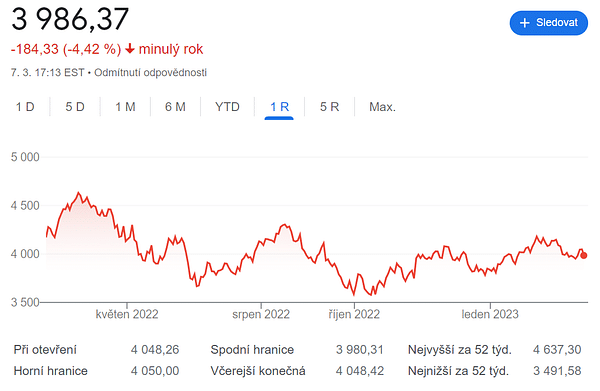Switch to the 1 D range tab
Screen dimensions: 600x391
click(x=25, y=107)
